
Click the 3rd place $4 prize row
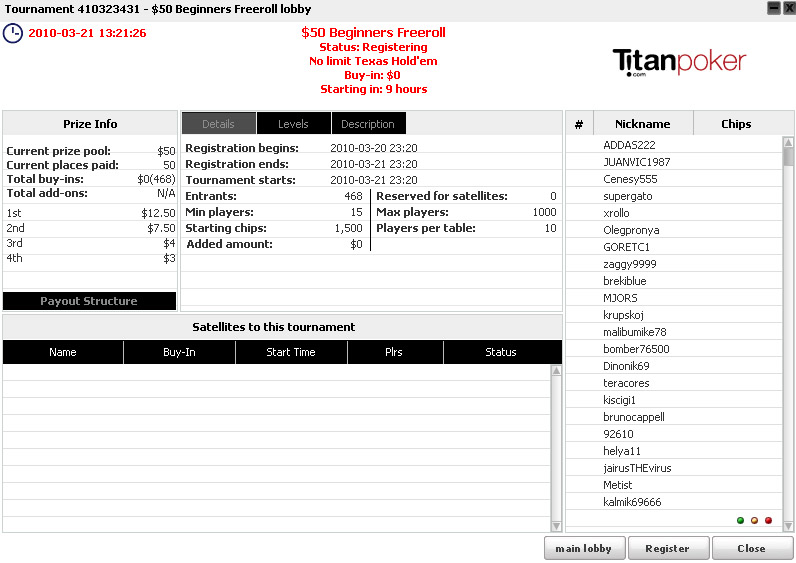90,243
